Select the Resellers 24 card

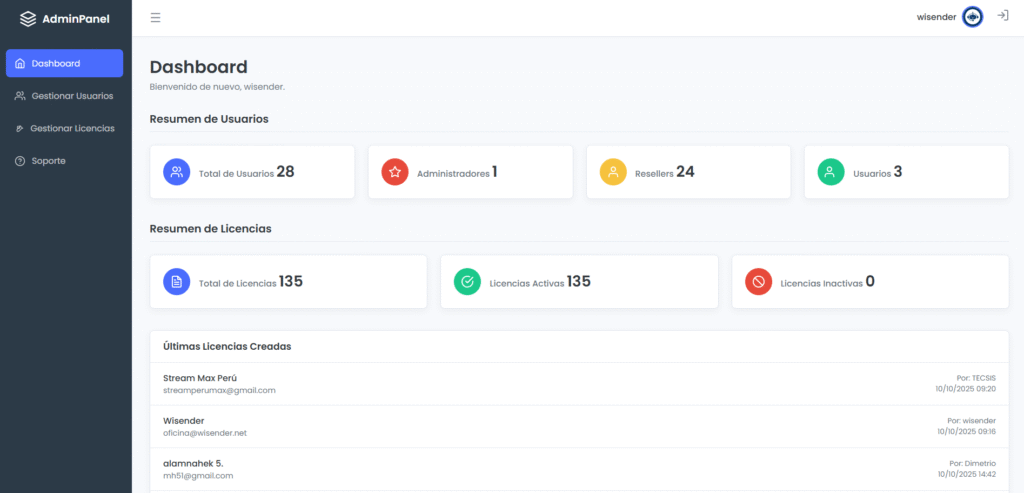pos(688,172)
